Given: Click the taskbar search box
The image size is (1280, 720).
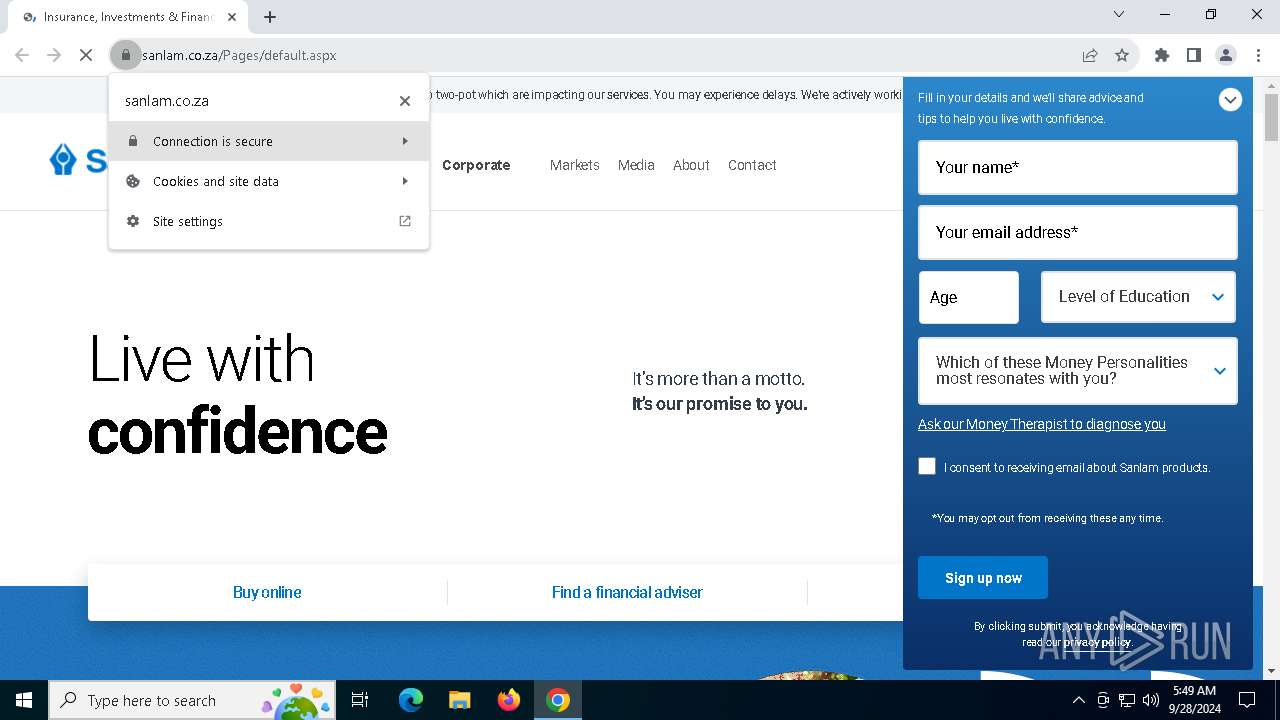Looking at the screenshot, I should pyautogui.click(x=191, y=700).
